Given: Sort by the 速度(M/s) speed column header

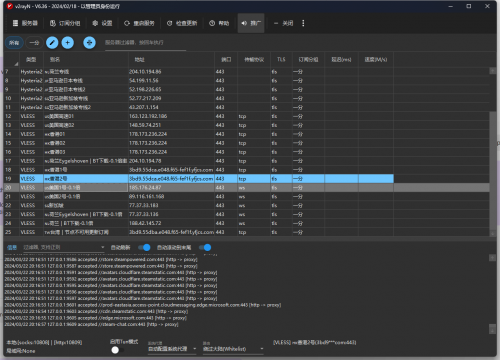Looking at the screenshot, I should click(x=376, y=60).
